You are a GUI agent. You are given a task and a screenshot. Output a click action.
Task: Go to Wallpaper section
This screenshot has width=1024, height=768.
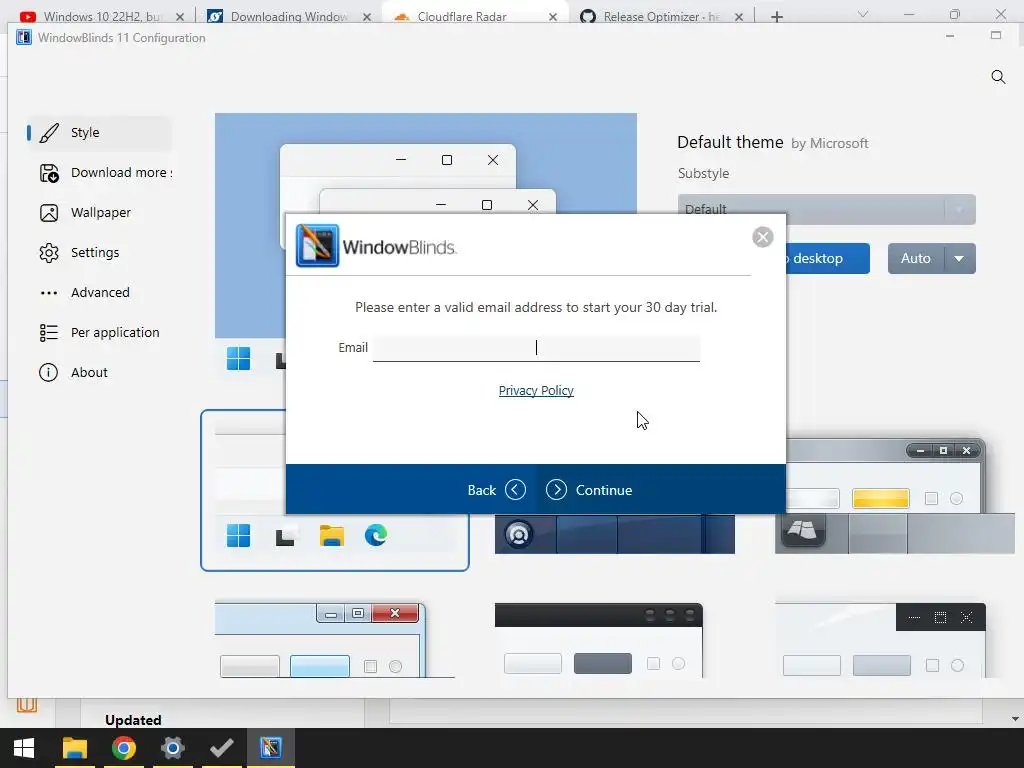tap(99, 213)
